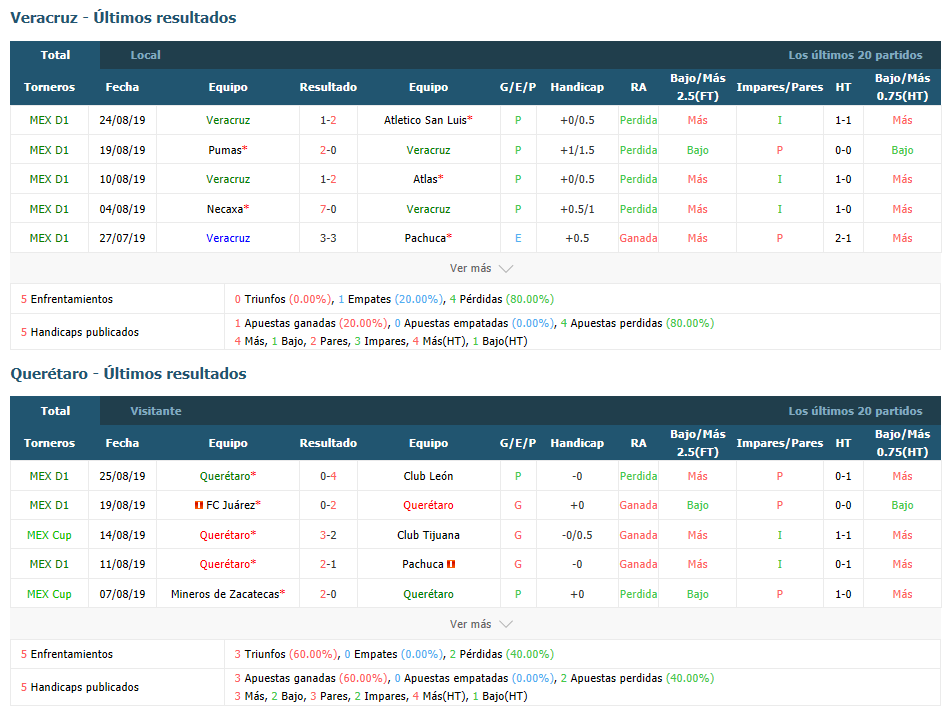Click the 3-2 result against Club Tijuana
The image size is (948, 710).
point(328,535)
